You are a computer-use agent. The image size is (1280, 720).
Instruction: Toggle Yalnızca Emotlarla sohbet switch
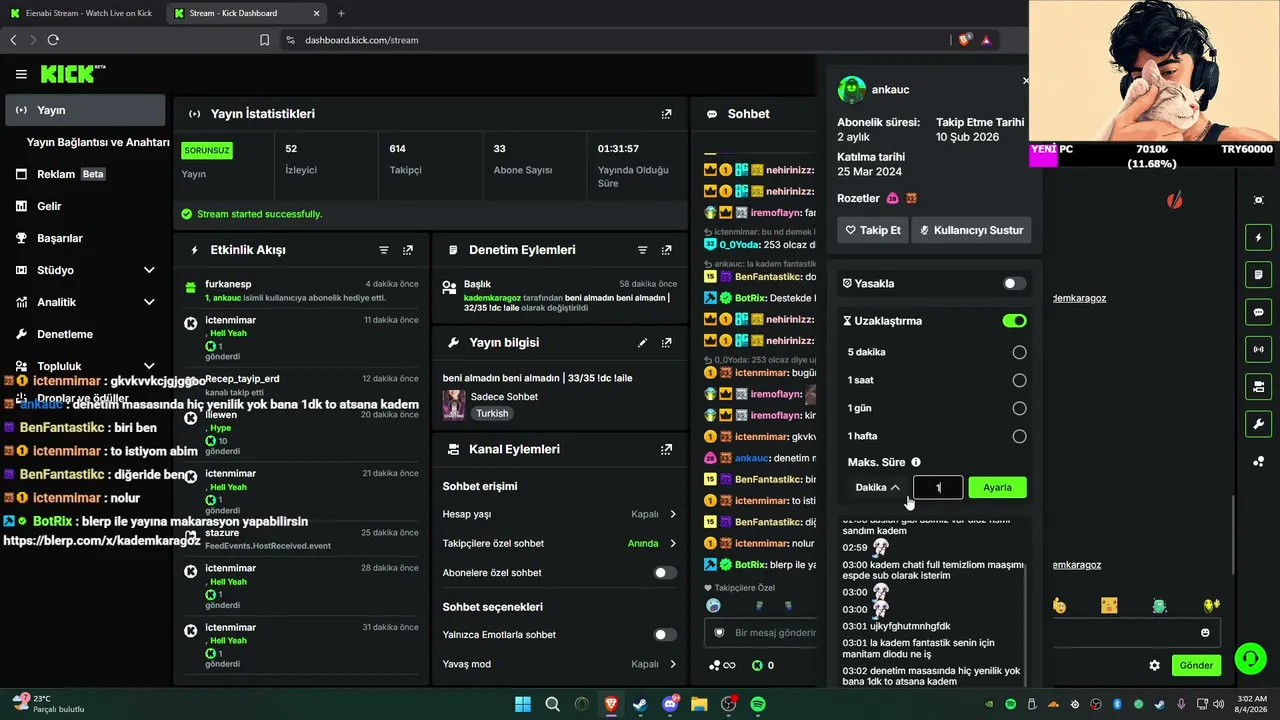665,635
